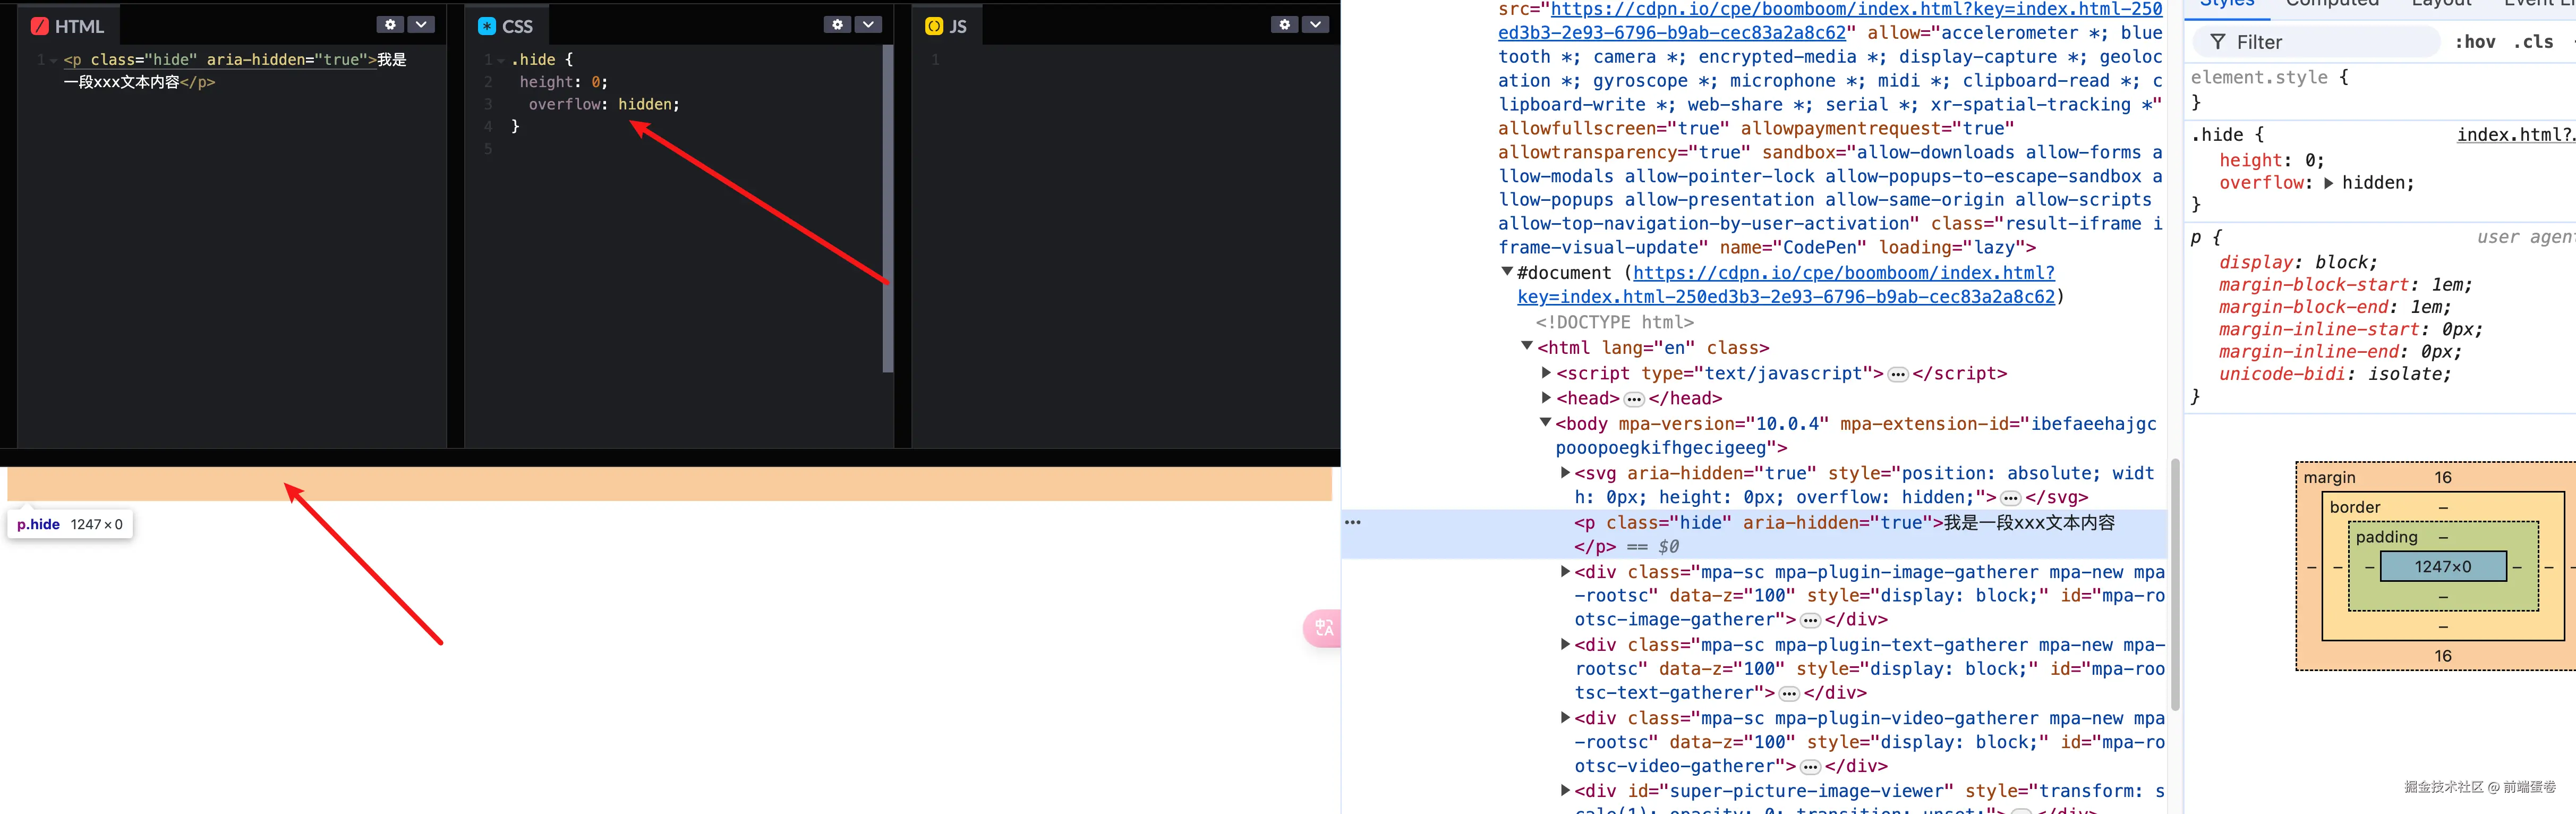Click the pink translate floating icon
This screenshot has width=2576, height=814.
click(x=1323, y=628)
